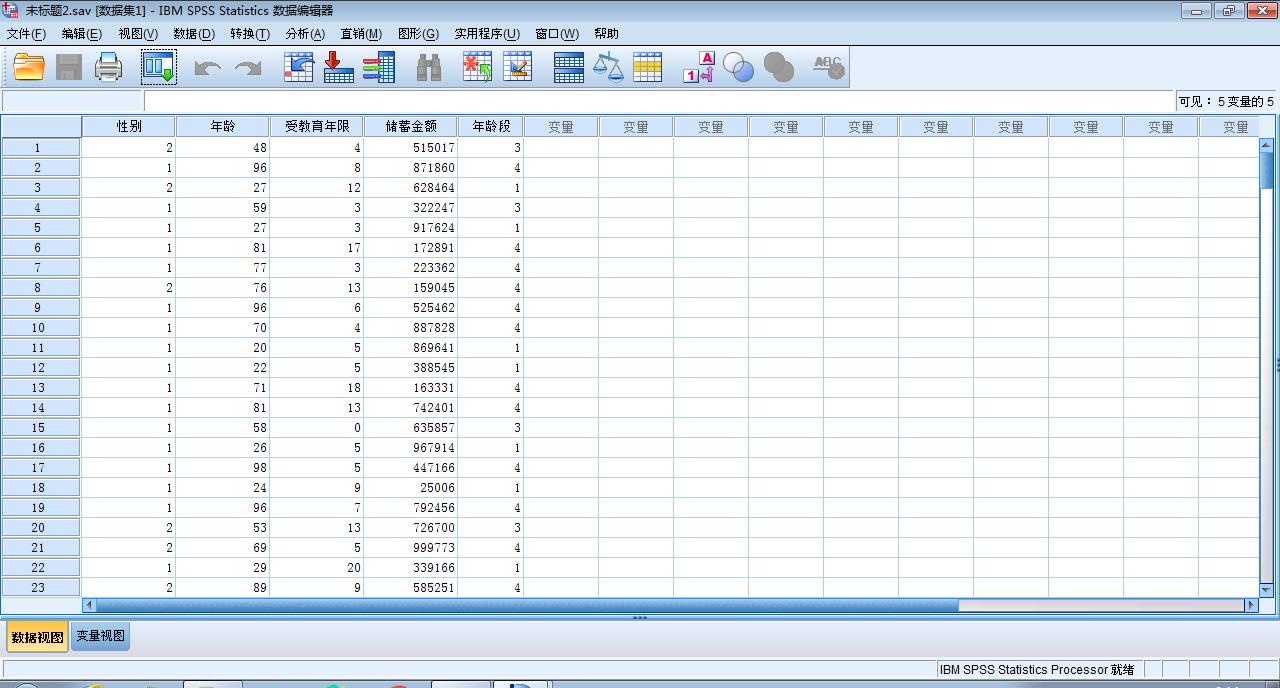Click the Go to case icon
Viewport: 1280px width, 688px height.
(299, 67)
